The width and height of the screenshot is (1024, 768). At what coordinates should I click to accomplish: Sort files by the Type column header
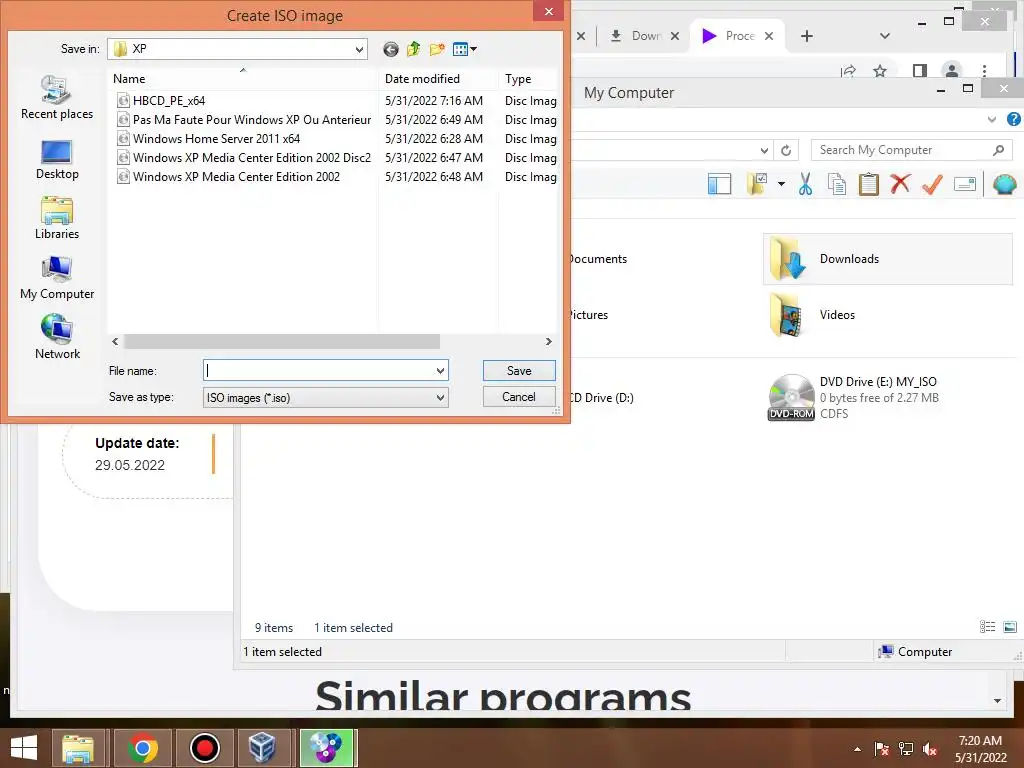pos(528,78)
